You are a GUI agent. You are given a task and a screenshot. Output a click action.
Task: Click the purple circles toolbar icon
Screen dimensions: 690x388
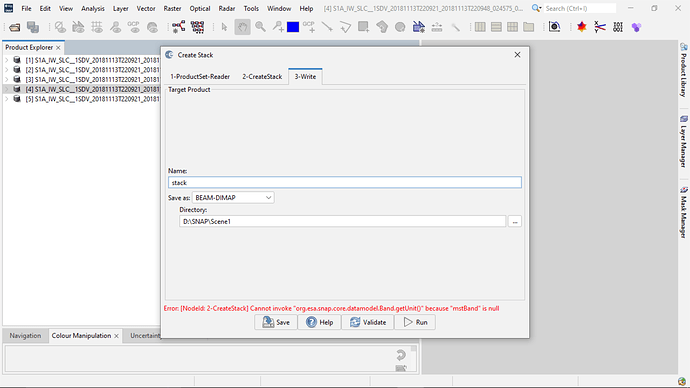(636, 27)
